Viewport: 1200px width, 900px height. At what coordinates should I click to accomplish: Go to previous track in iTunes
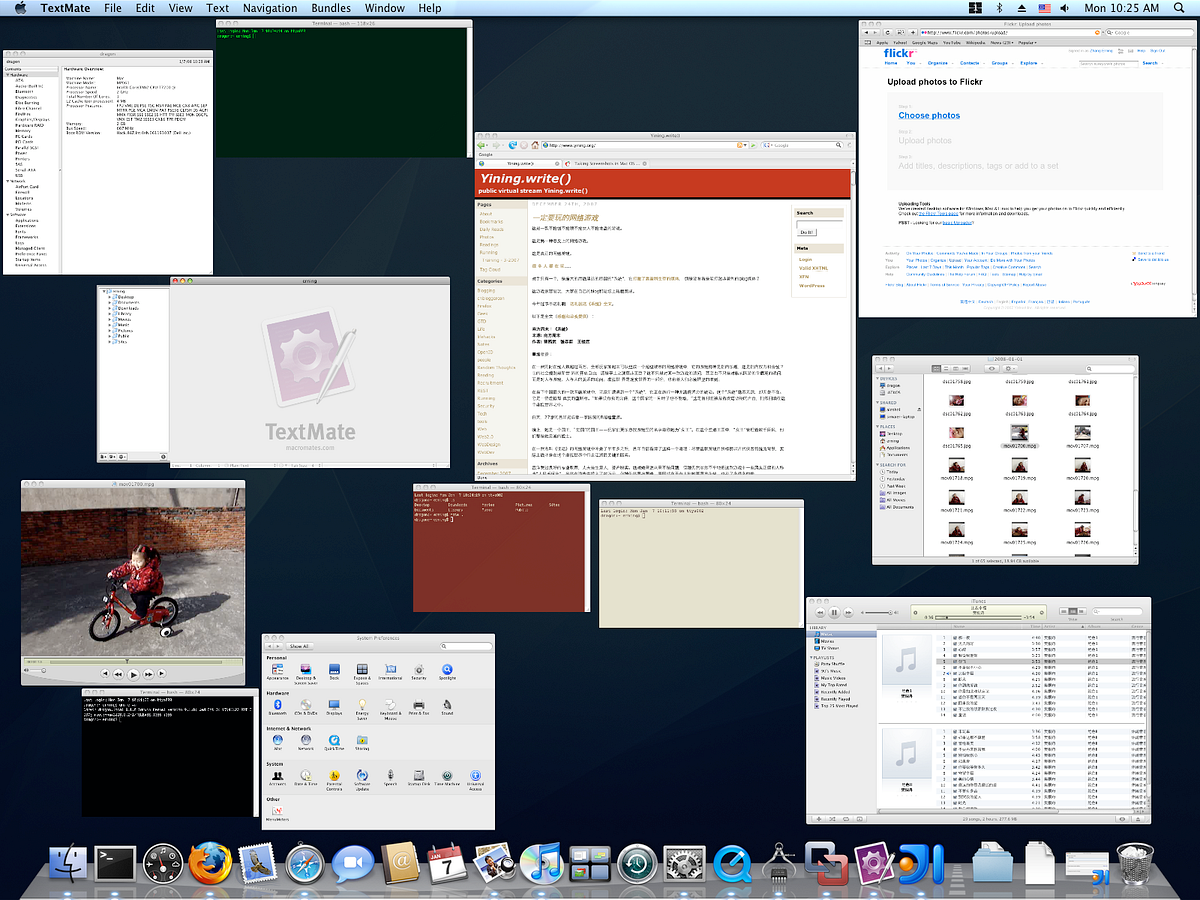820,612
